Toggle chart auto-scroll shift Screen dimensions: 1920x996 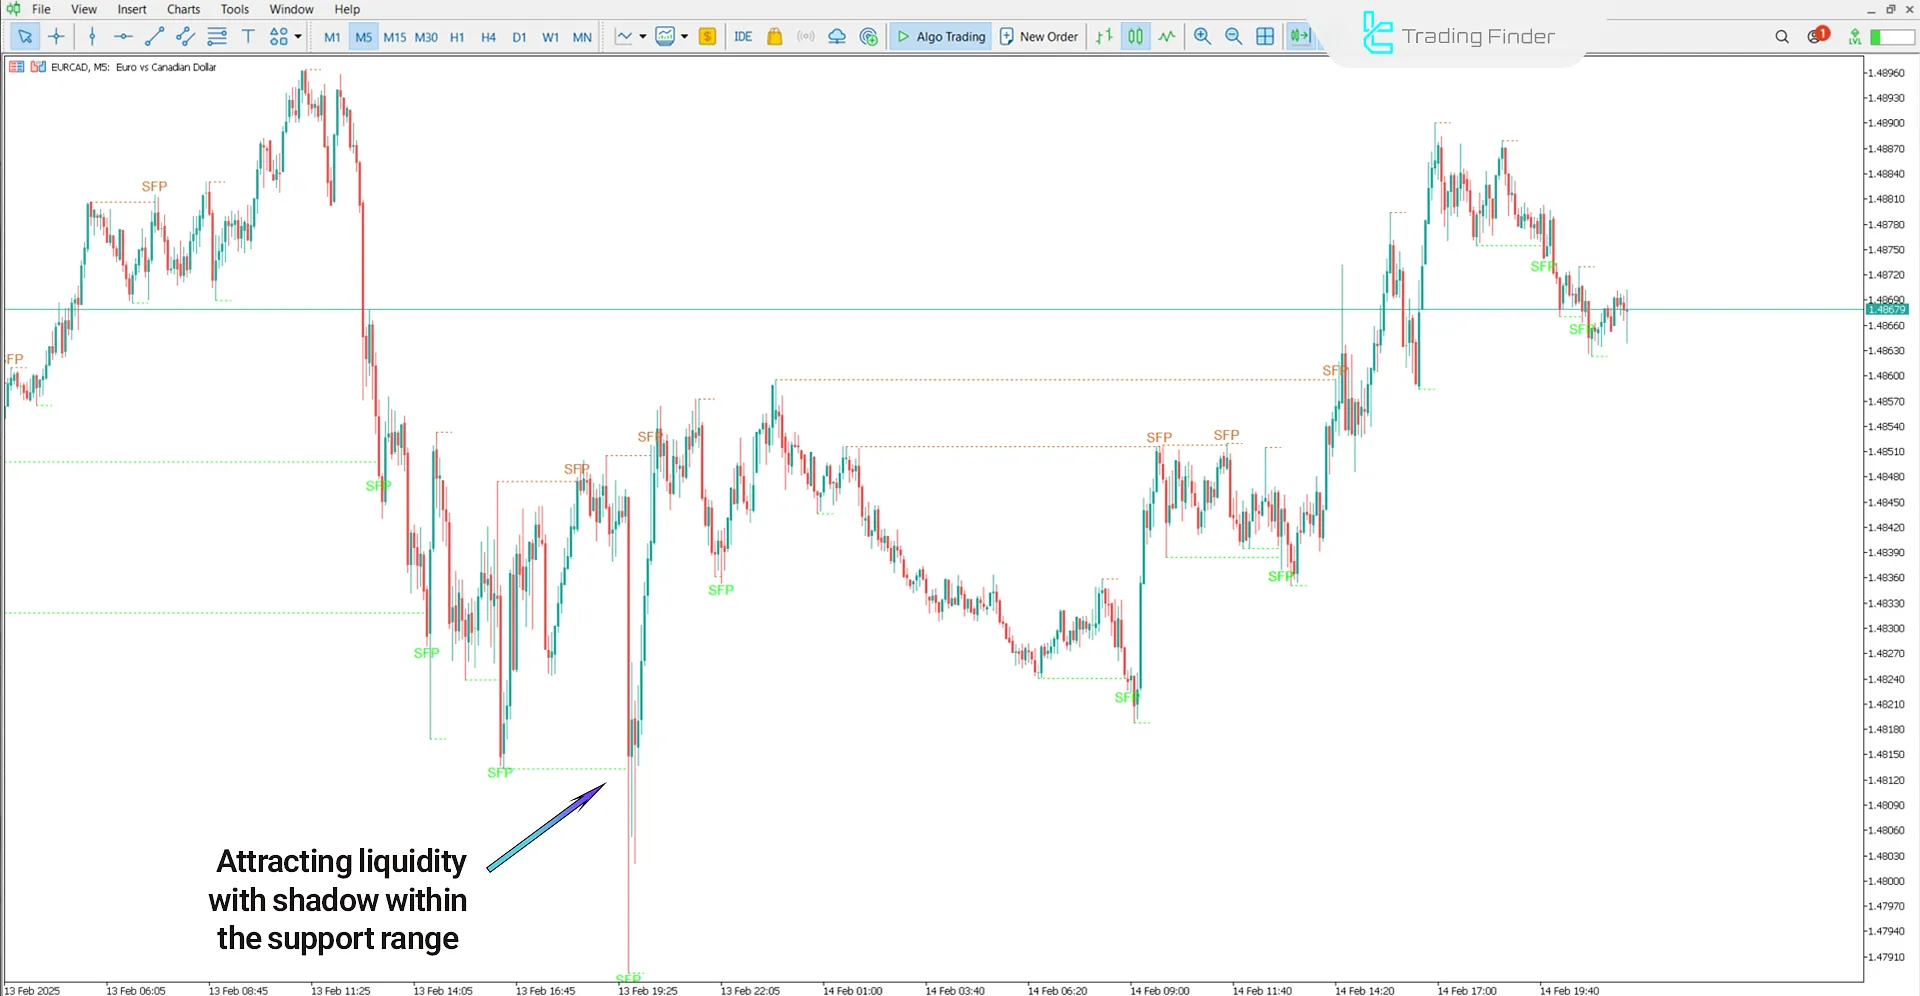click(1301, 36)
